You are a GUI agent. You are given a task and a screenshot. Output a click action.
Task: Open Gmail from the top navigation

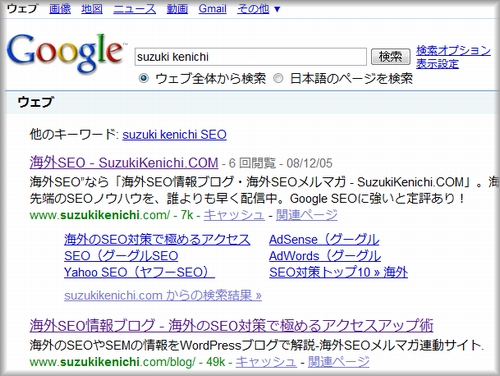pos(212,9)
